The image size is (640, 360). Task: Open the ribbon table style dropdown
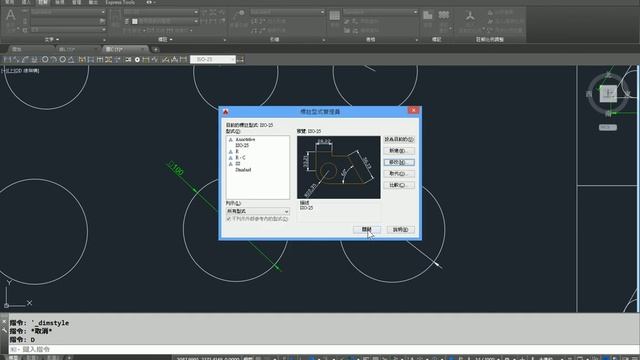coord(380,12)
